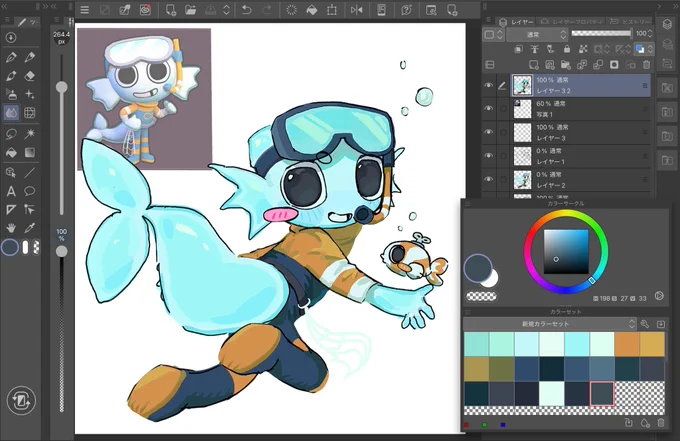The image size is (680, 441).
Task: Click the brush size vertical slider handle
Action: pyautogui.click(x=62, y=87)
